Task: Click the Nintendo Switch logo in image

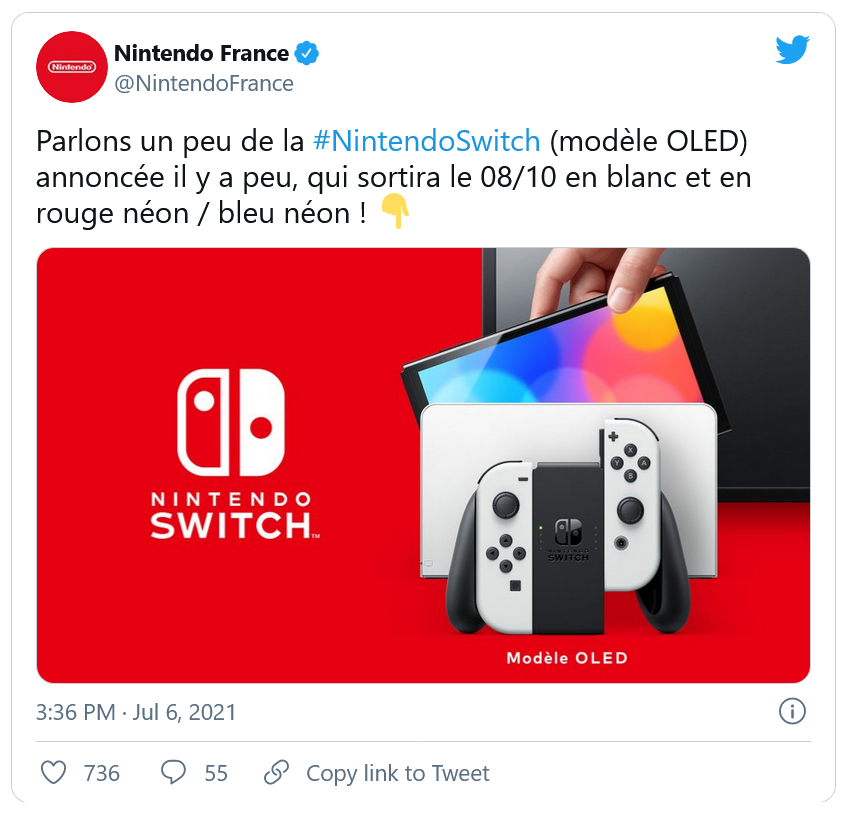Action: tap(235, 454)
